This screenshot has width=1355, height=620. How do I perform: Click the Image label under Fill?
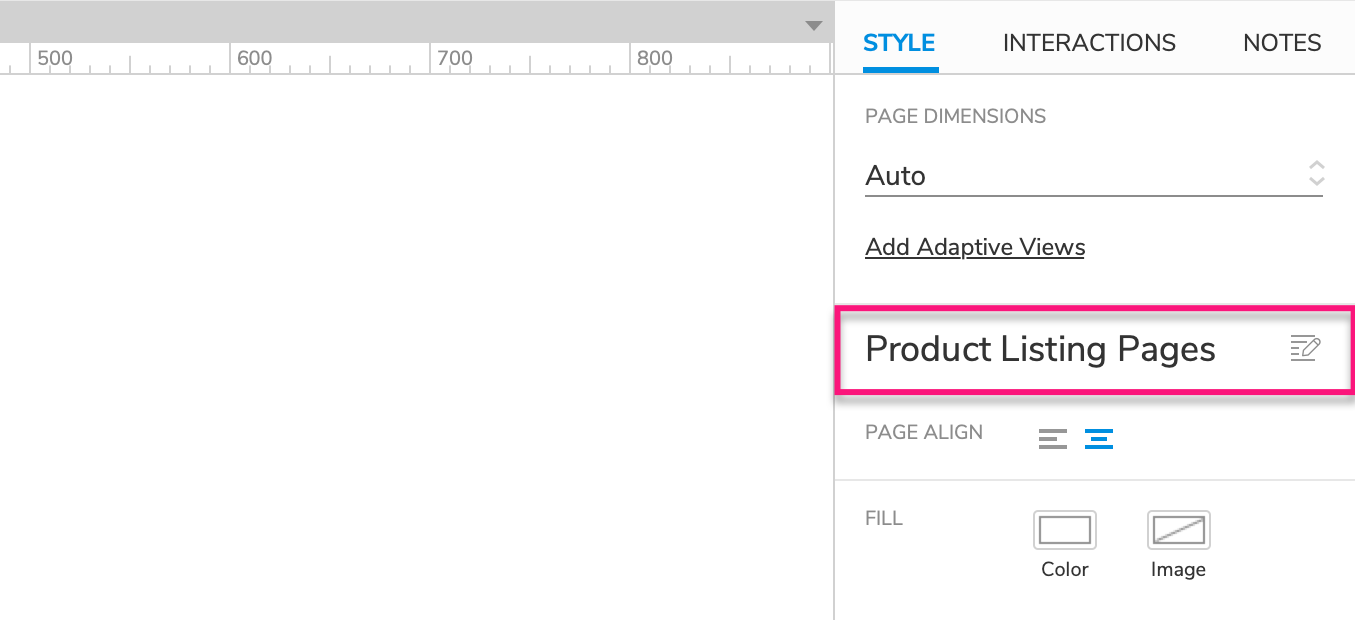click(x=1178, y=569)
